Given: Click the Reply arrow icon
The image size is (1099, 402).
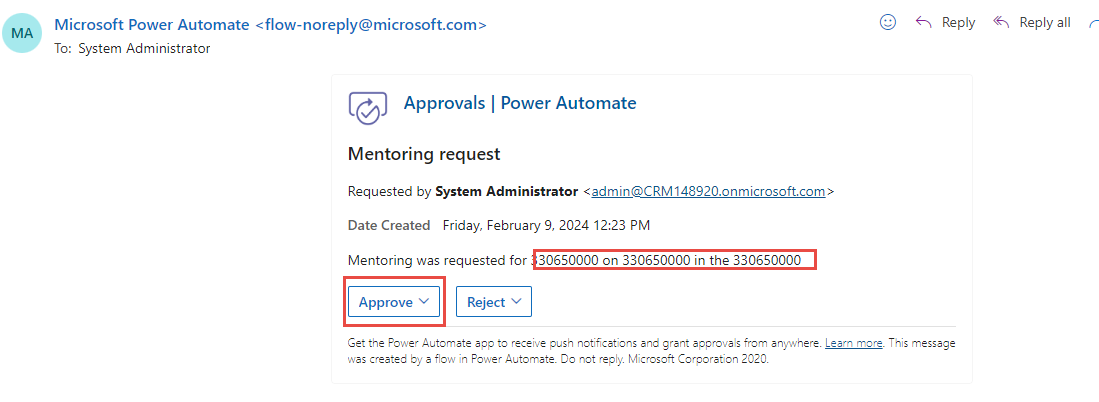Looking at the screenshot, I should click(x=924, y=22).
